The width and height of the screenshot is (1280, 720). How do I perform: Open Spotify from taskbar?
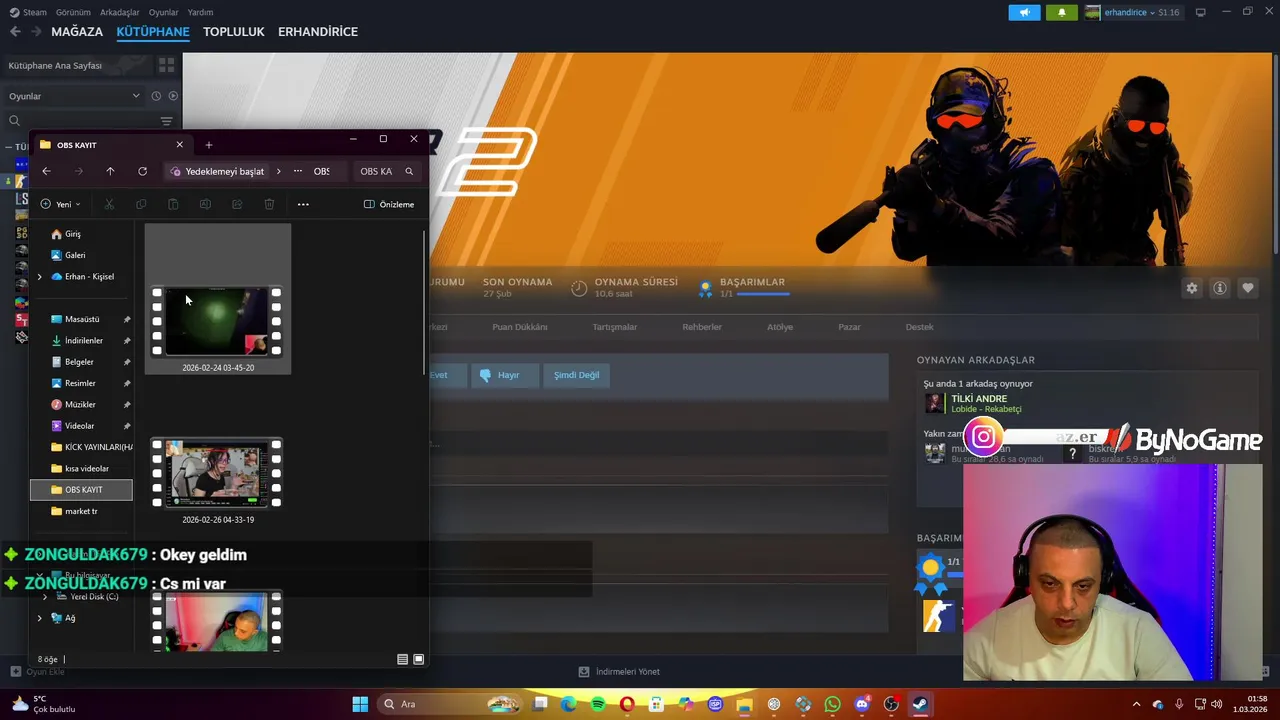pyautogui.click(x=598, y=704)
